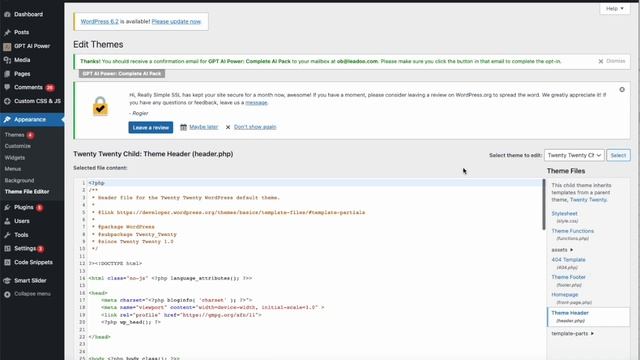
Task: Open the Pages menu
Action: coord(22,74)
